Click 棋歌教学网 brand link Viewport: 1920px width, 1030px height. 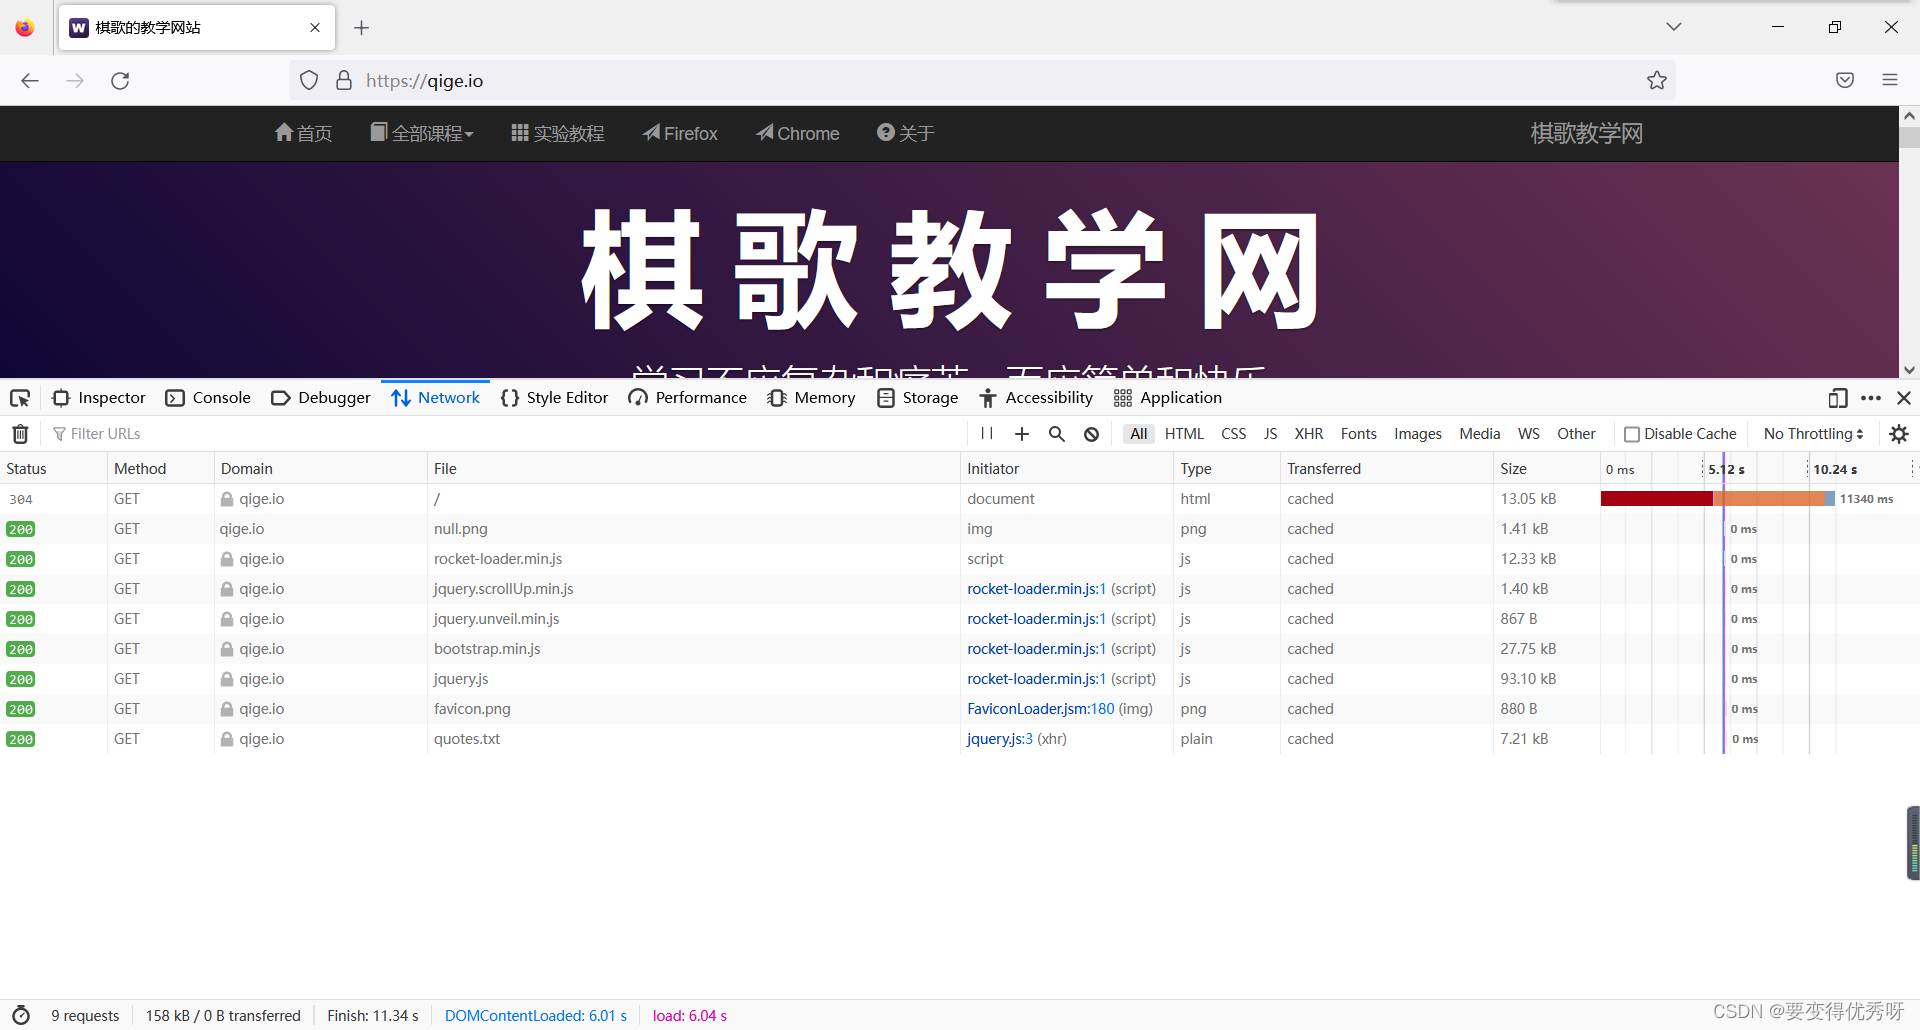click(1587, 133)
